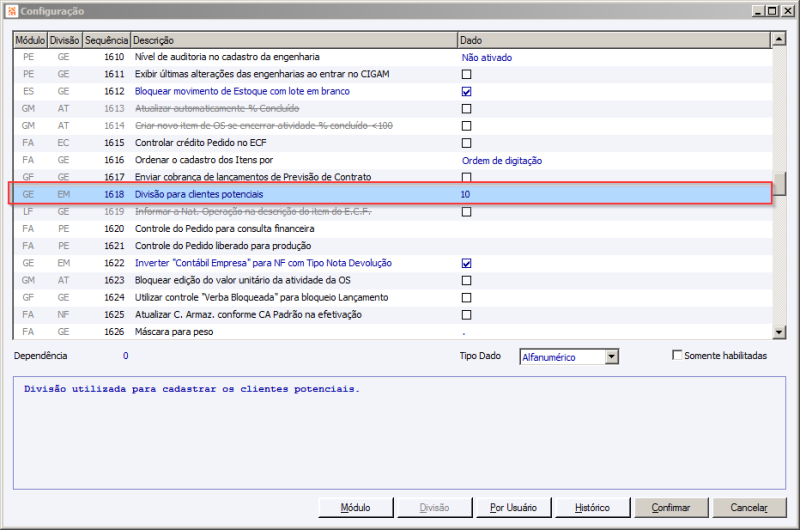This screenshot has width=800, height=530.
Task: Uncheck Bloquear movimento de Estoque com lote em branco
Action: click(x=466, y=91)
